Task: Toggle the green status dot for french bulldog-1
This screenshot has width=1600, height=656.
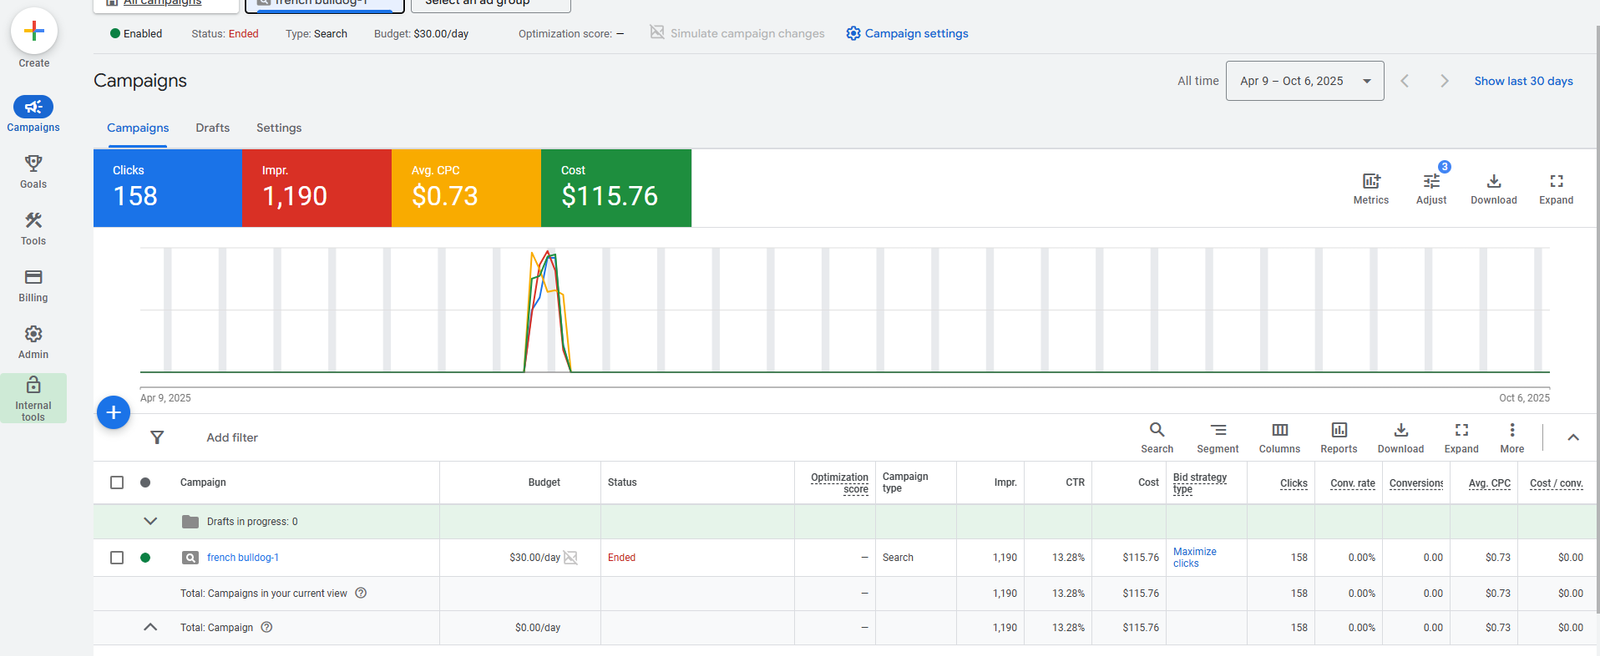Action: (145, 558)
